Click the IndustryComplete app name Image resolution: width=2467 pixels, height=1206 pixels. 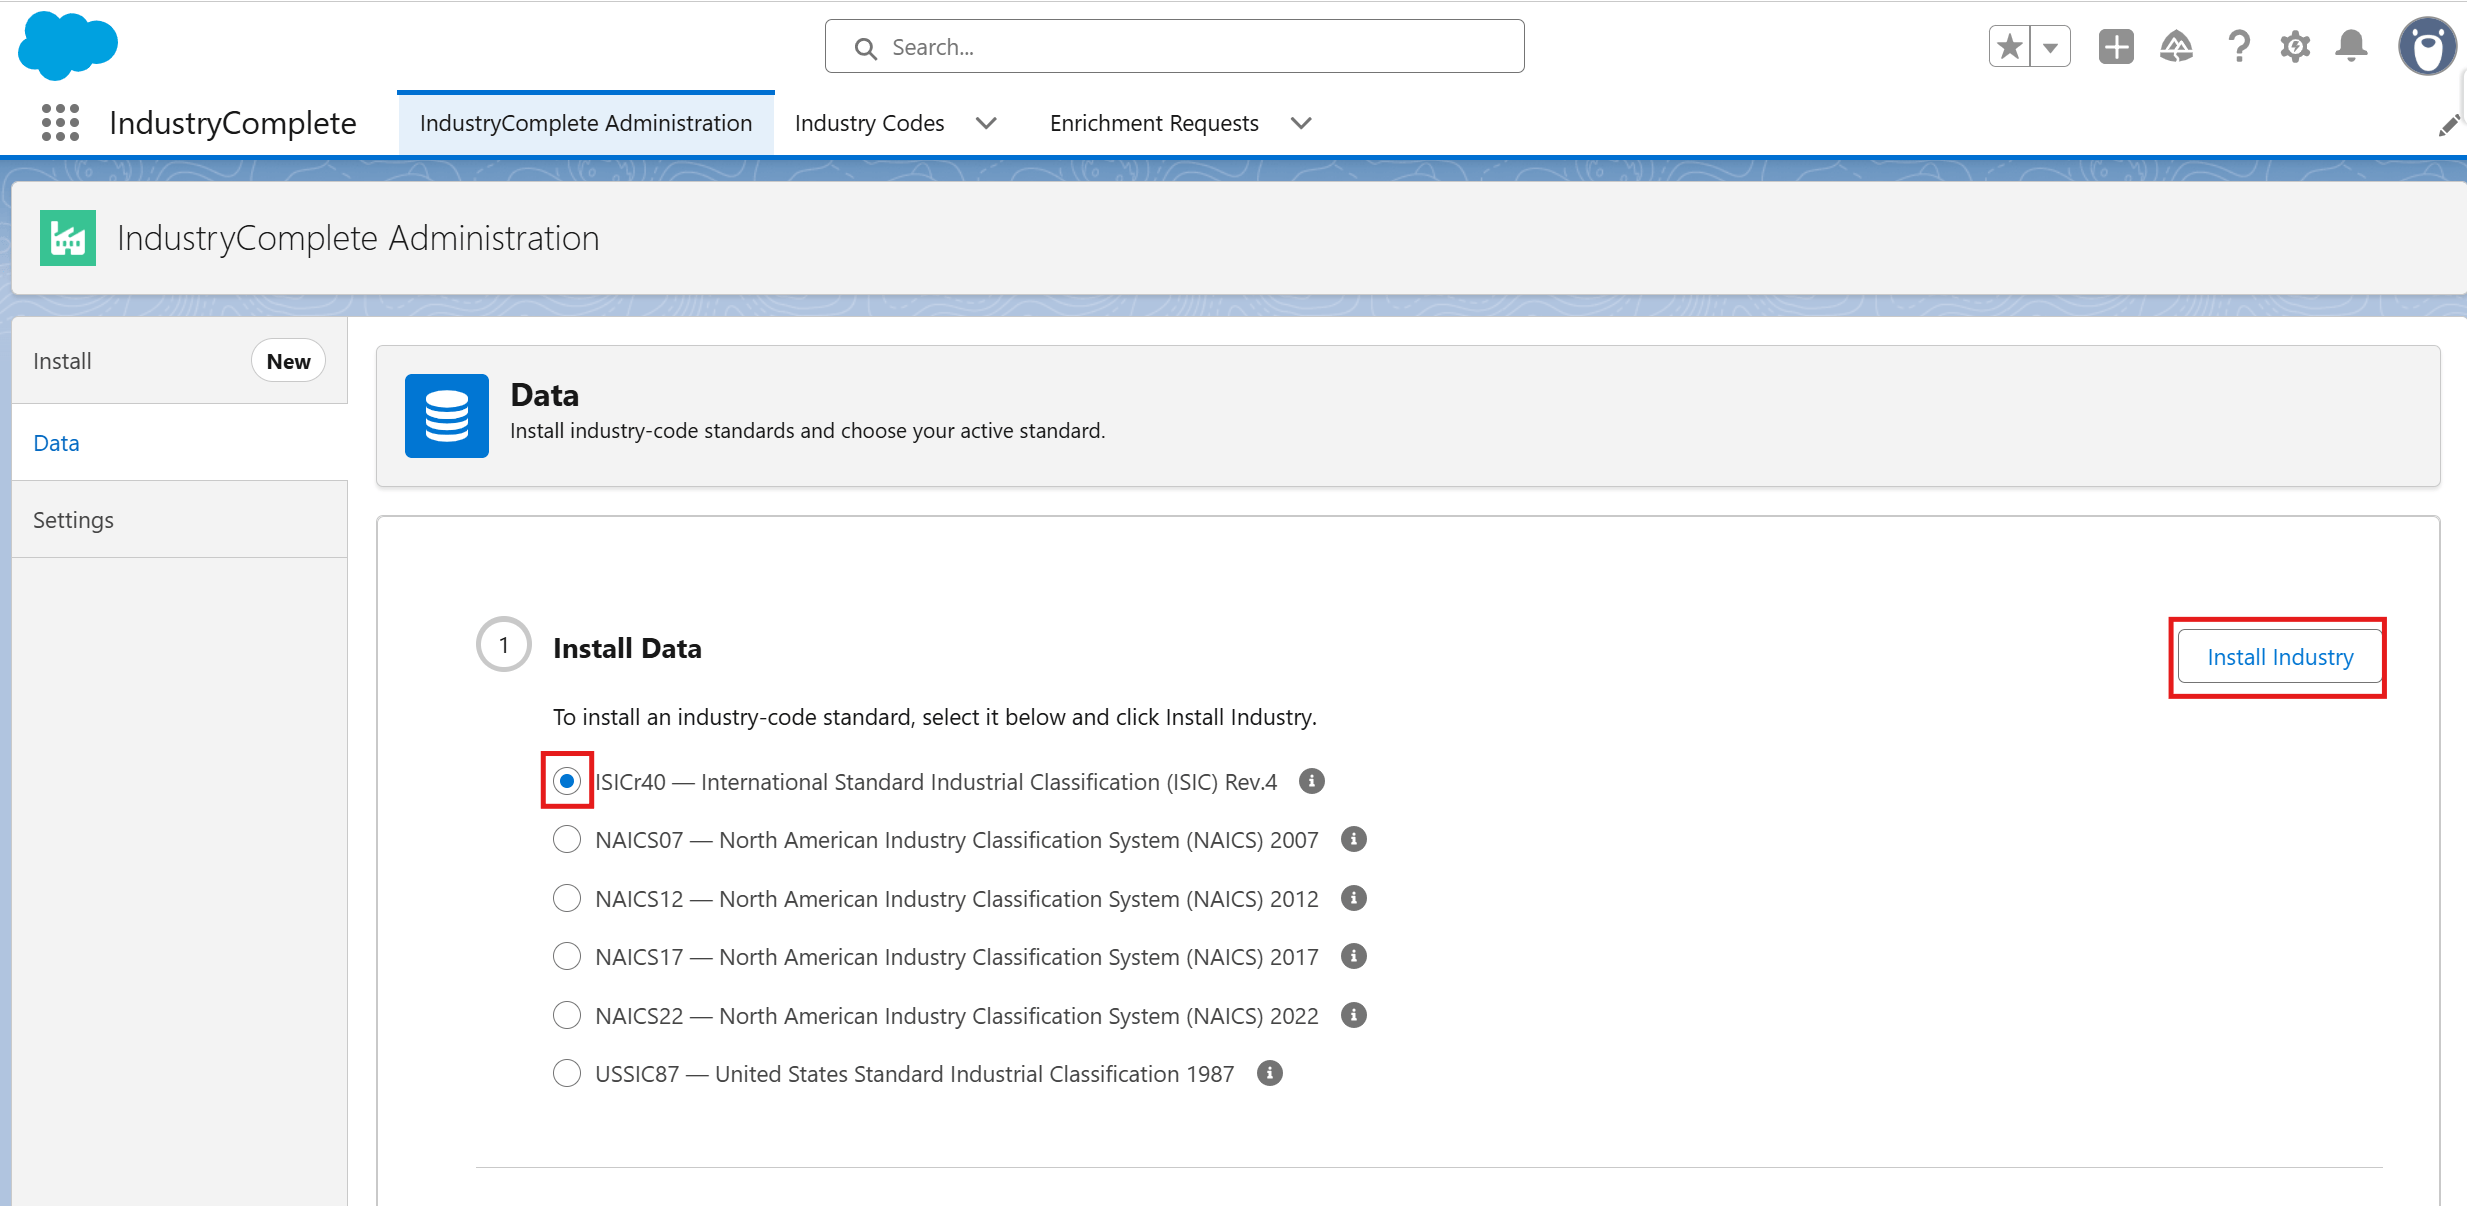233,123
